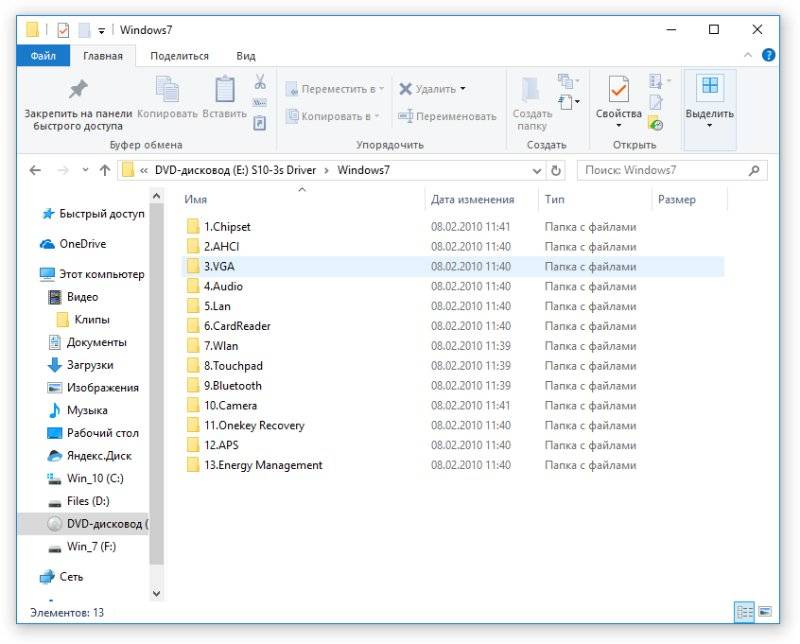Image resolution: width=800 pixels, height=644 pixels.
Task: Open Win_10 (C:) drive in sidebar
Action: 85,479
